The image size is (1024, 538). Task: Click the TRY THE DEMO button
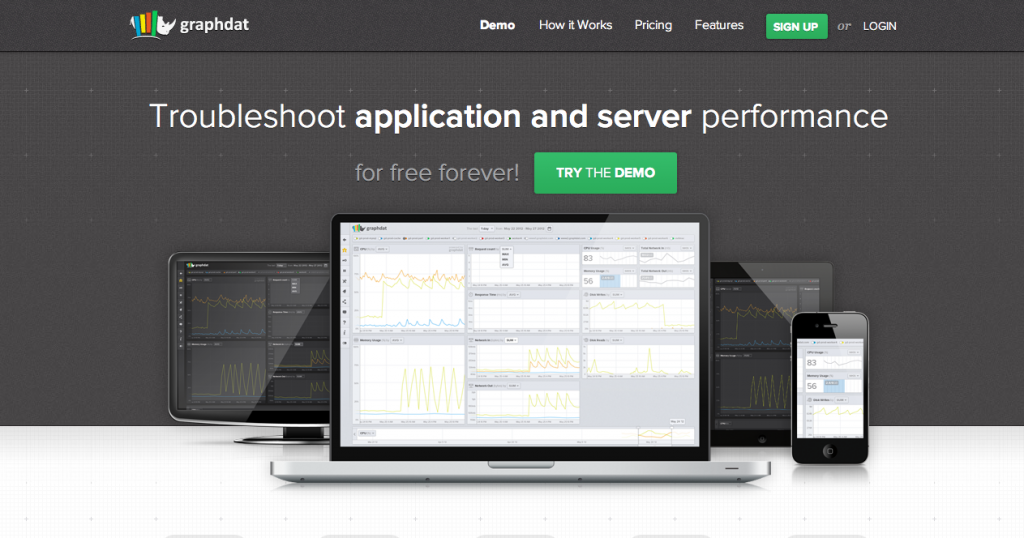(x=605, y=173)
